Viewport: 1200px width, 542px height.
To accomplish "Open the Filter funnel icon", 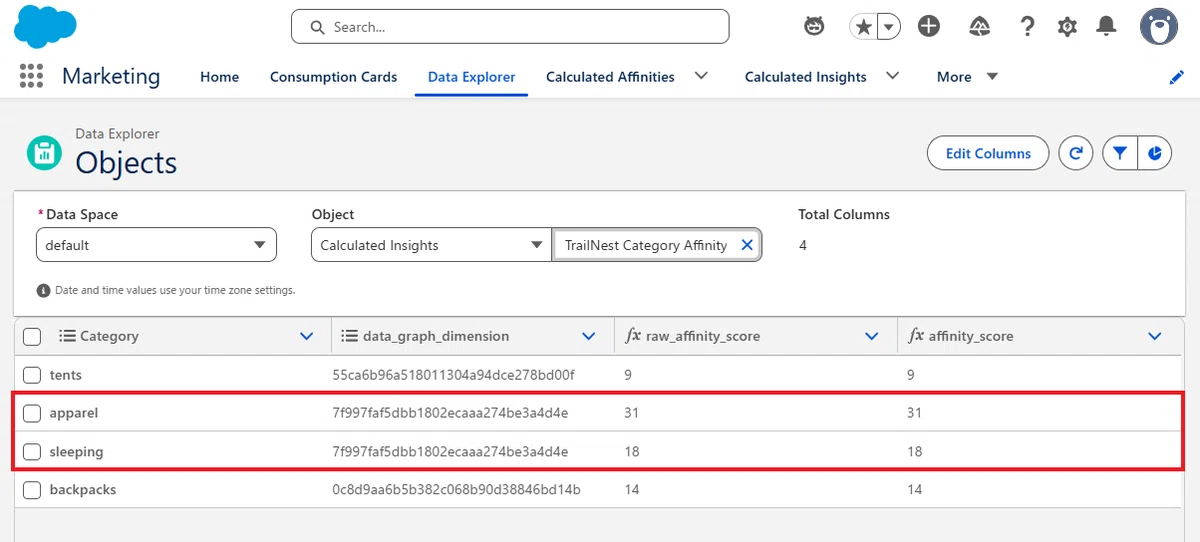I will [1120, 153].
